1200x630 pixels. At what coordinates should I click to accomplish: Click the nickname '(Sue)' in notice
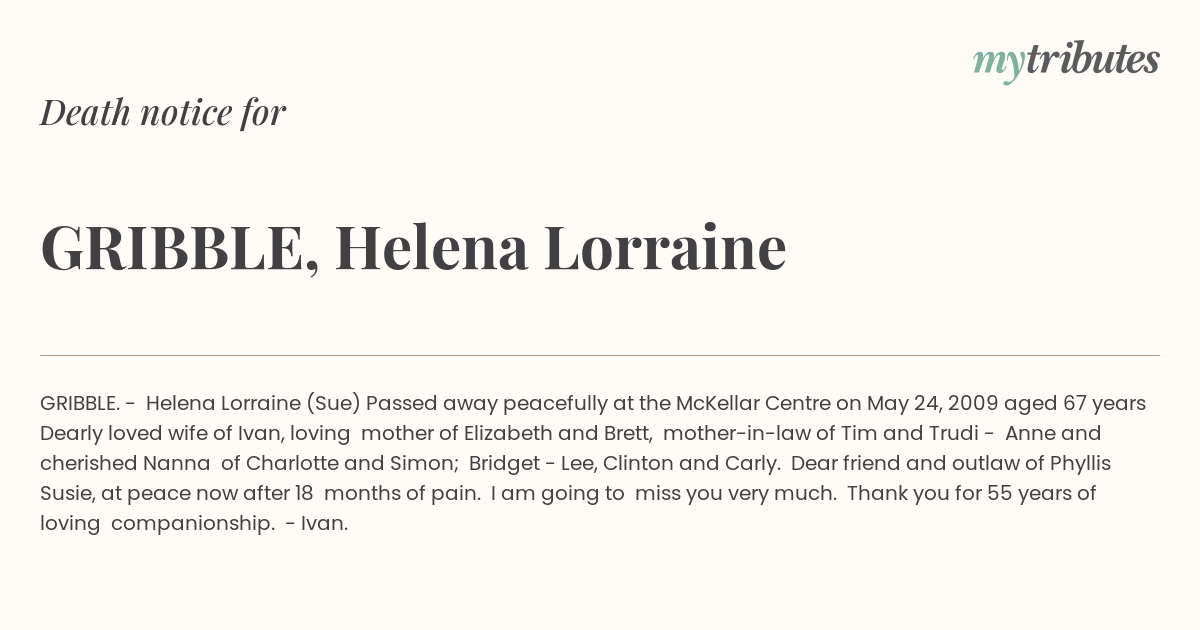tap(333, 404)
